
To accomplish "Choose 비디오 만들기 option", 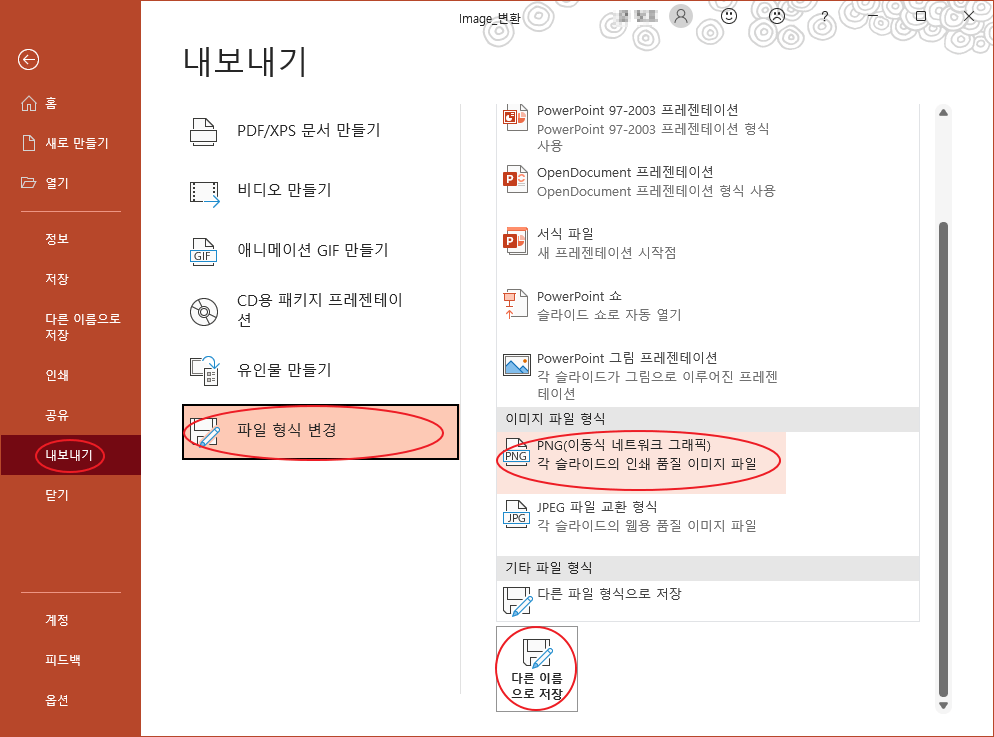I will pyautogui.click(x=320, y=191).
